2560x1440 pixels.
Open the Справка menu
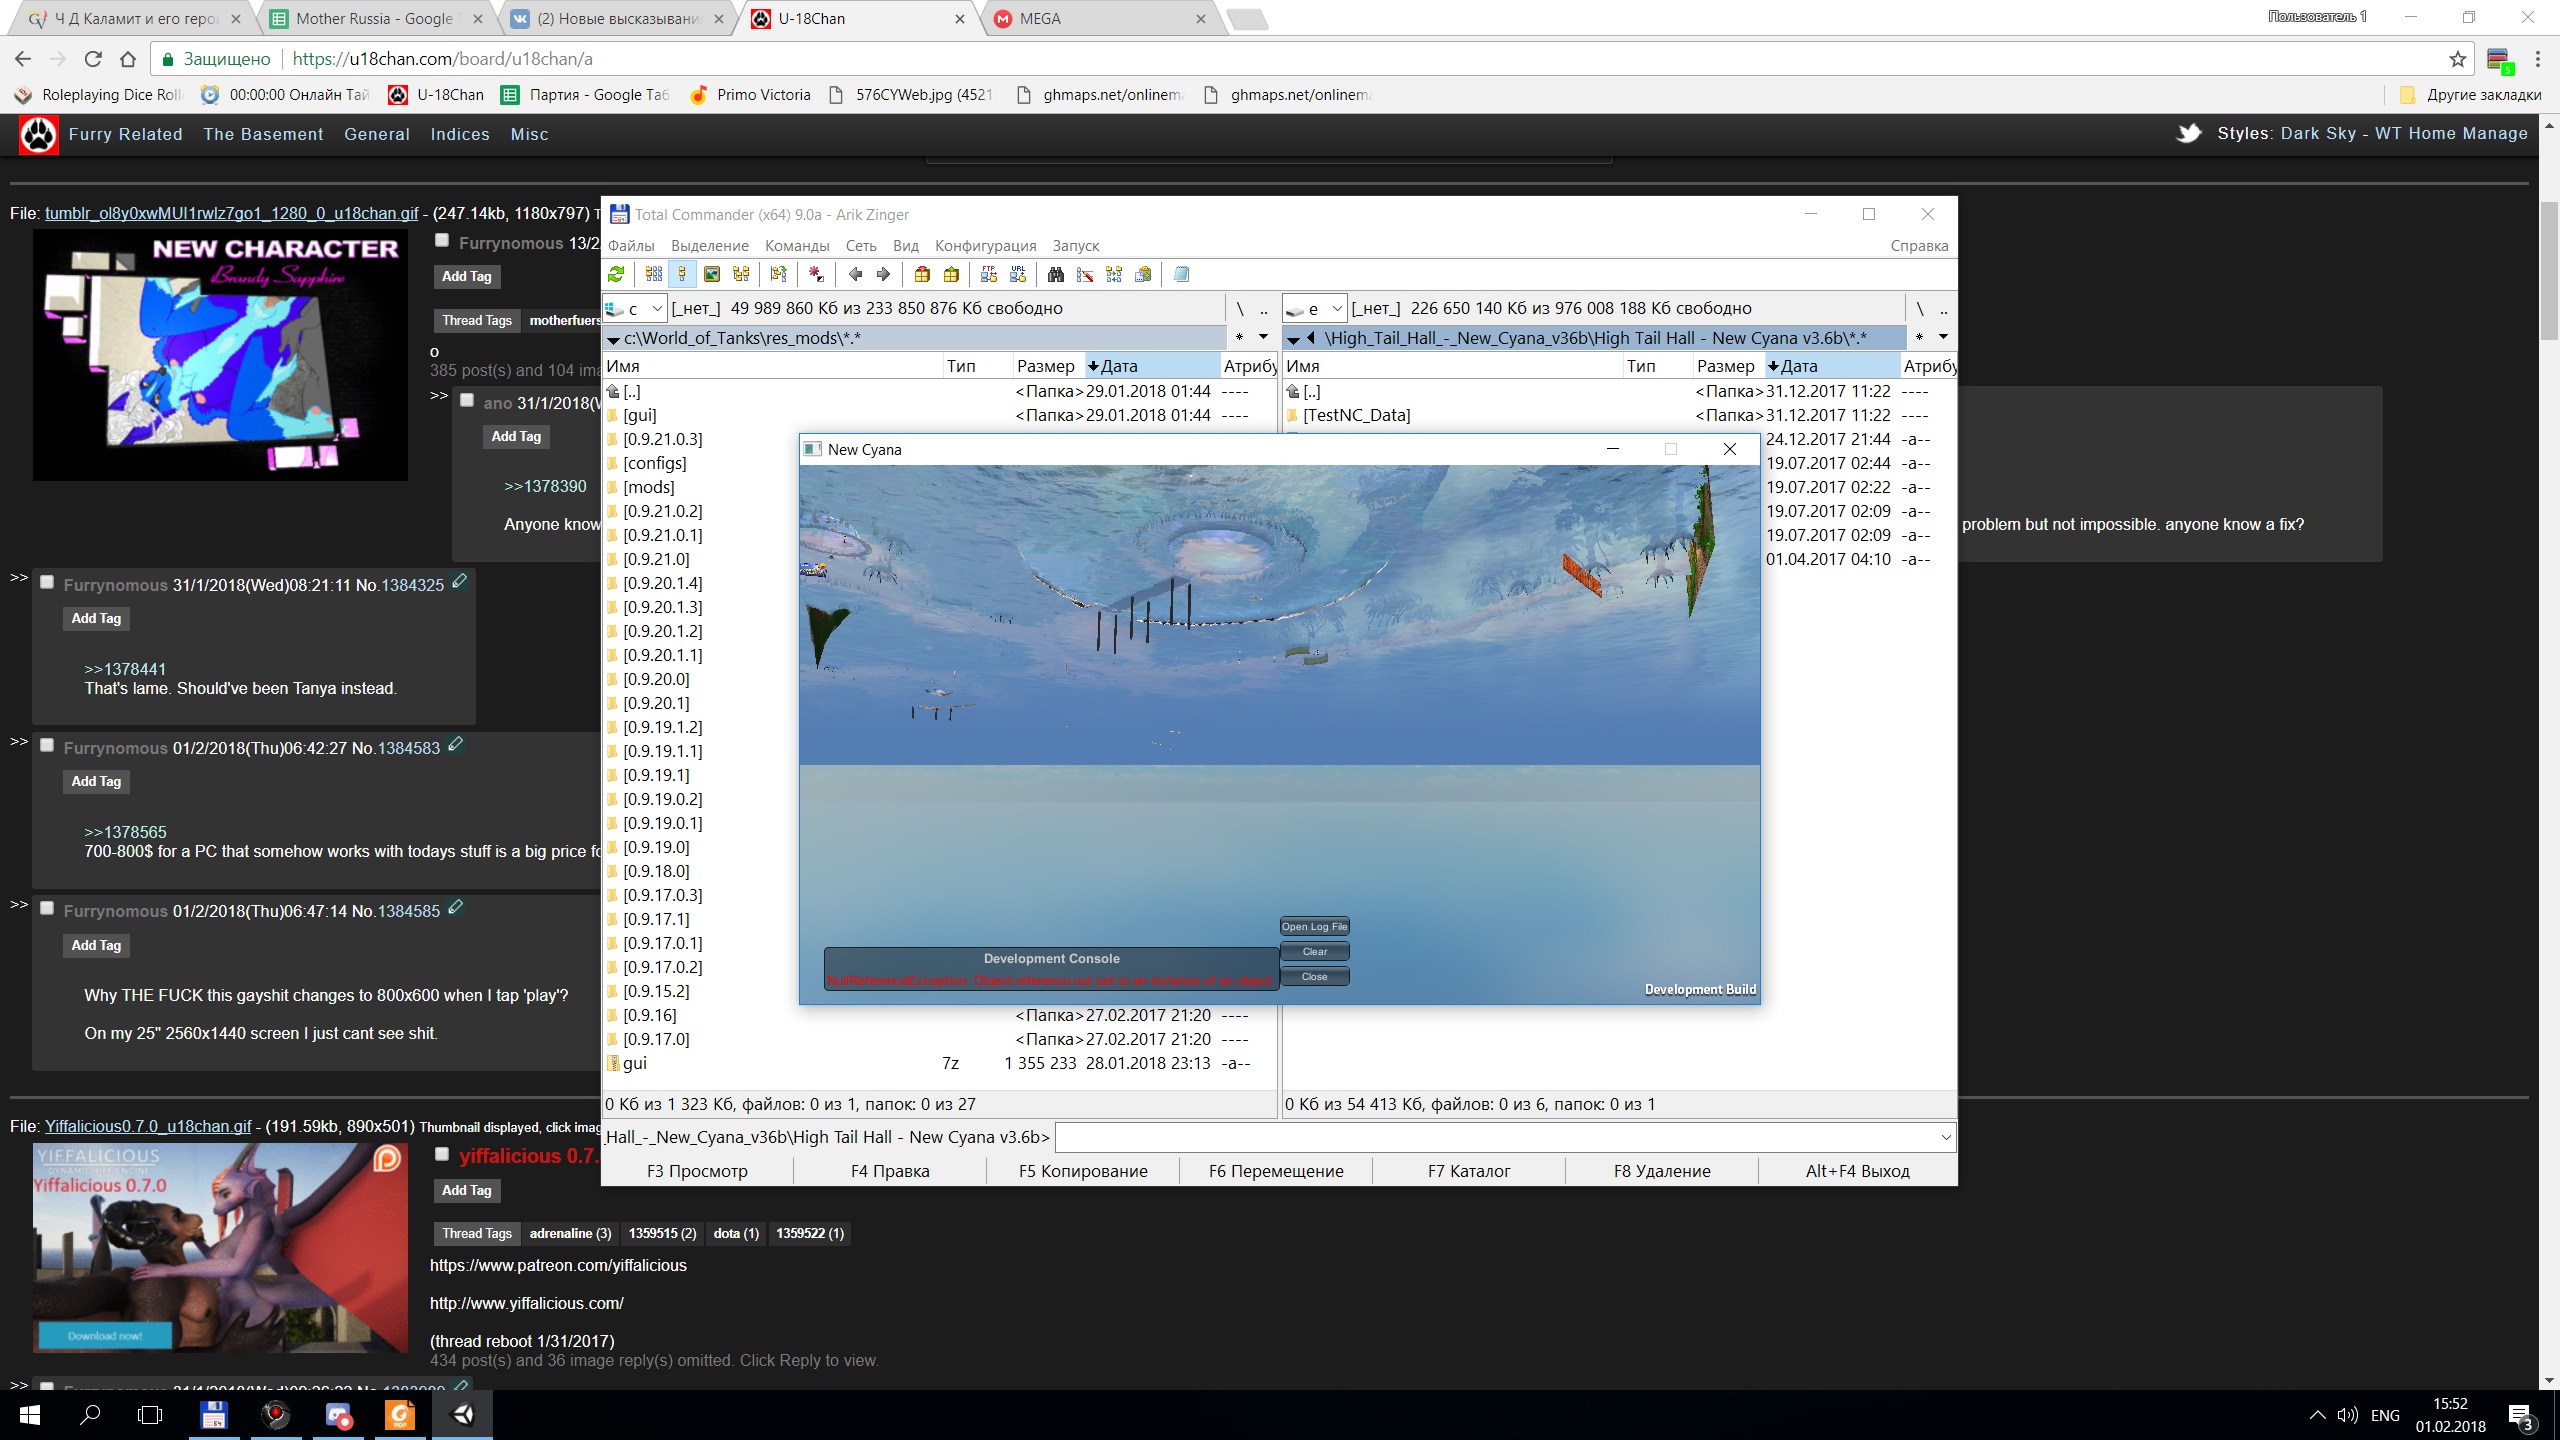[1919, 246]
